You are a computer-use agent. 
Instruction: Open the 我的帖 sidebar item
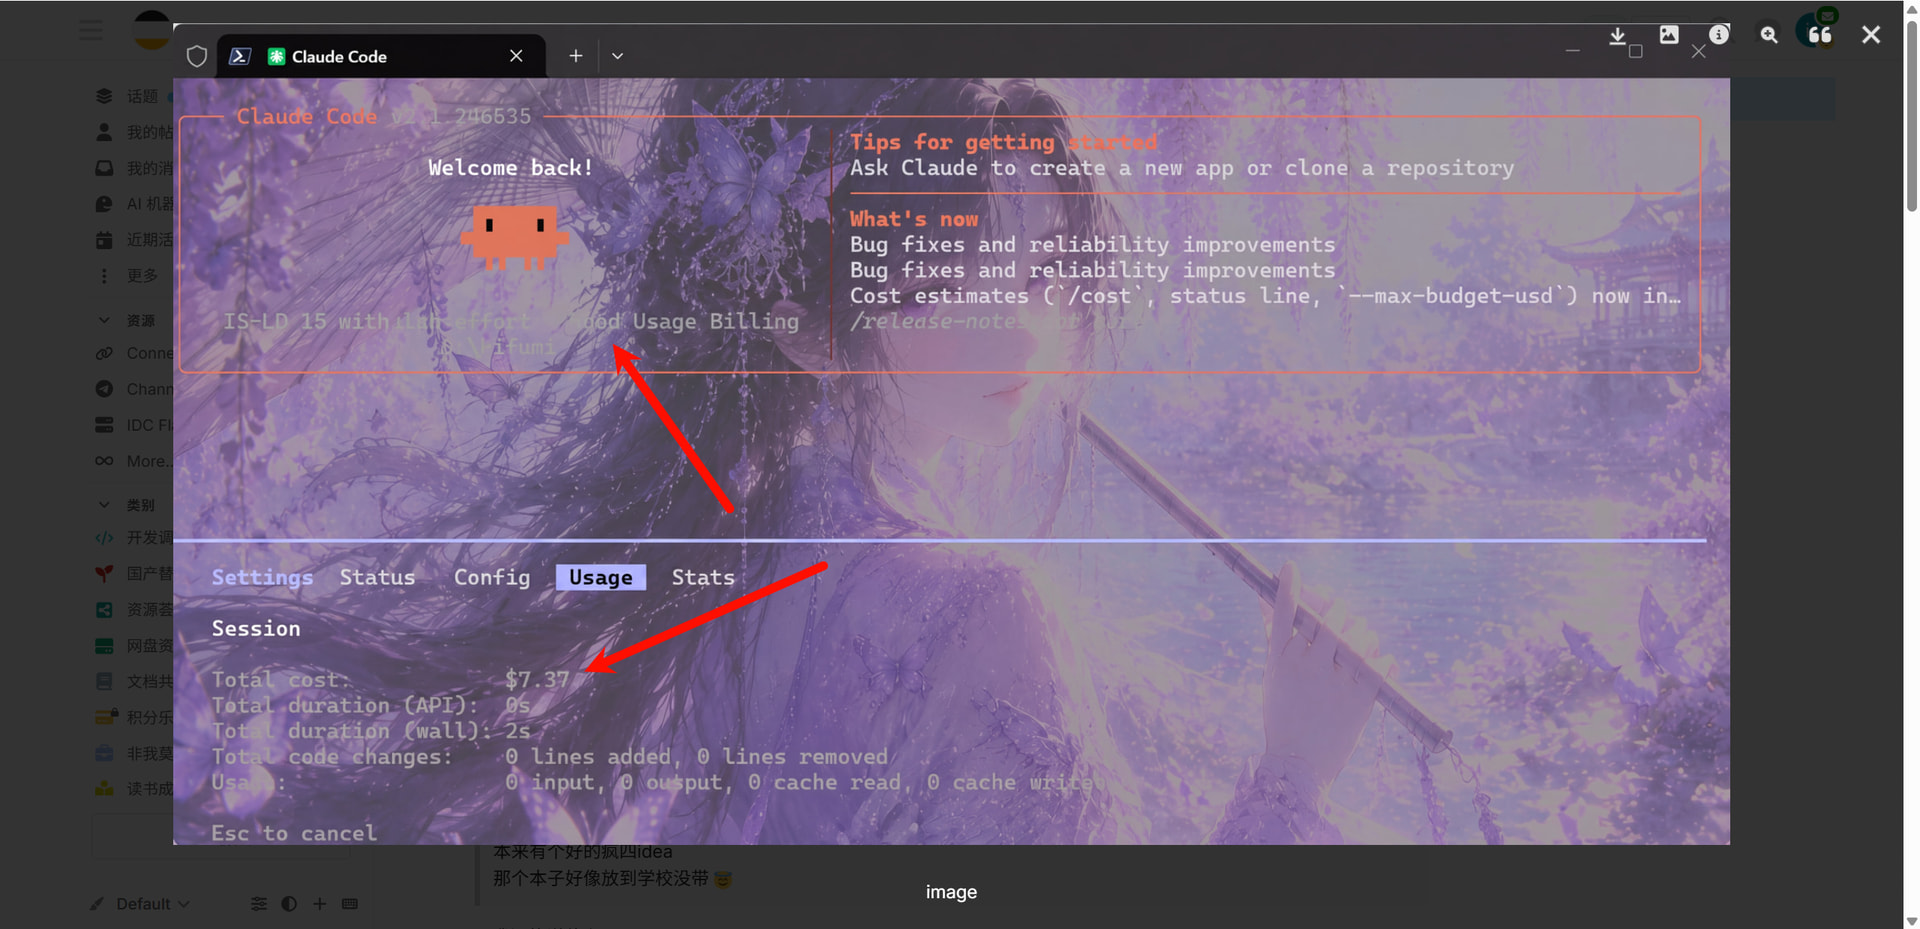[x=132, y=132]
